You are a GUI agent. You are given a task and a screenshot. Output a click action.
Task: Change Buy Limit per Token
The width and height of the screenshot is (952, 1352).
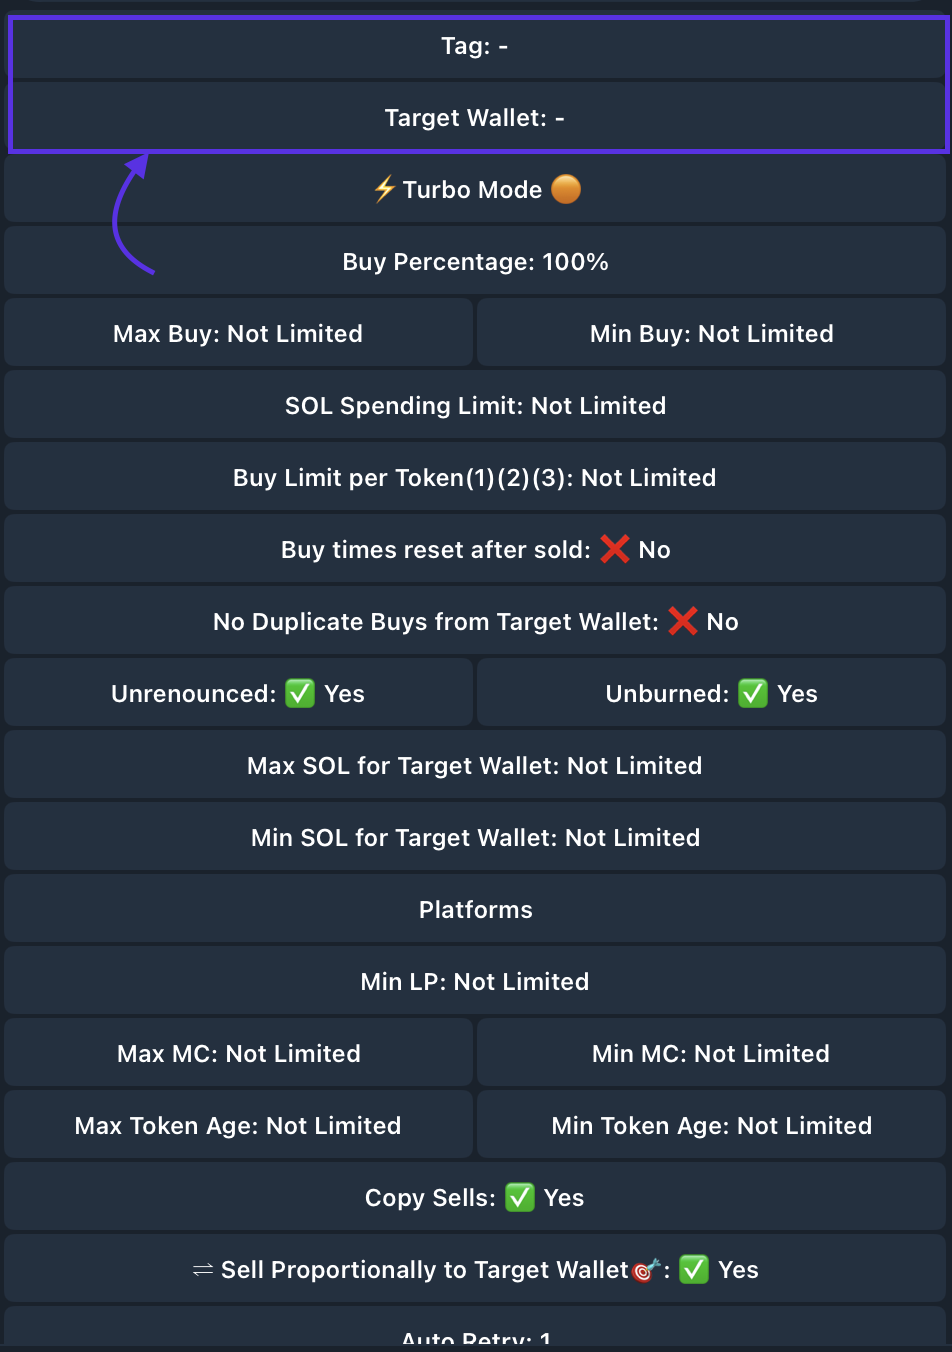tap(475, 478)
